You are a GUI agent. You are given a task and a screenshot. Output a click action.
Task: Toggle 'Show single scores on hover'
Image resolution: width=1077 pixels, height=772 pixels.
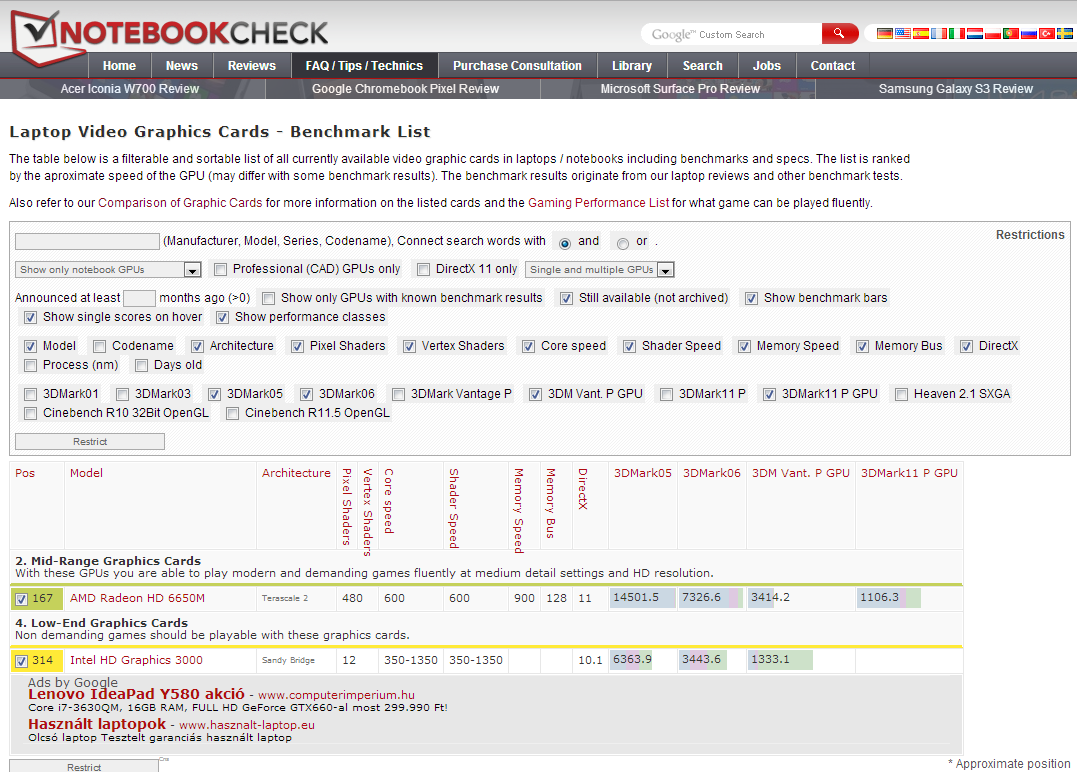30,317
